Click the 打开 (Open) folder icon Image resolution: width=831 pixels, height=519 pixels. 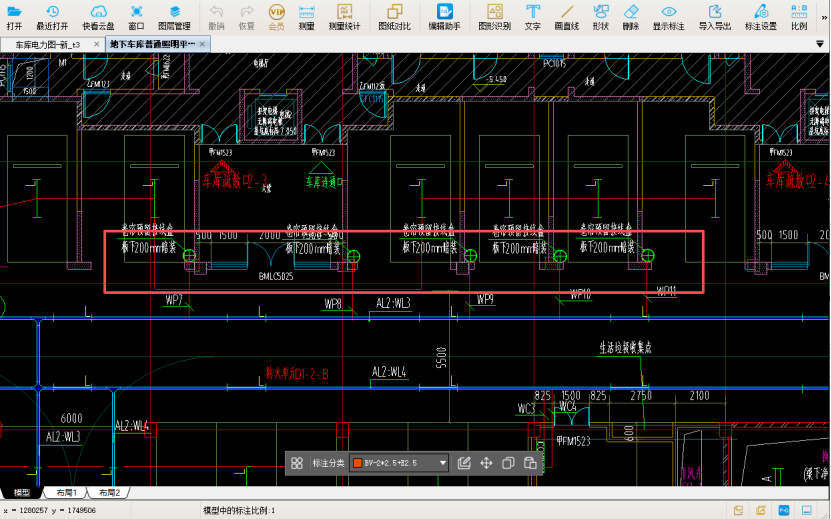tap(14, 11)
